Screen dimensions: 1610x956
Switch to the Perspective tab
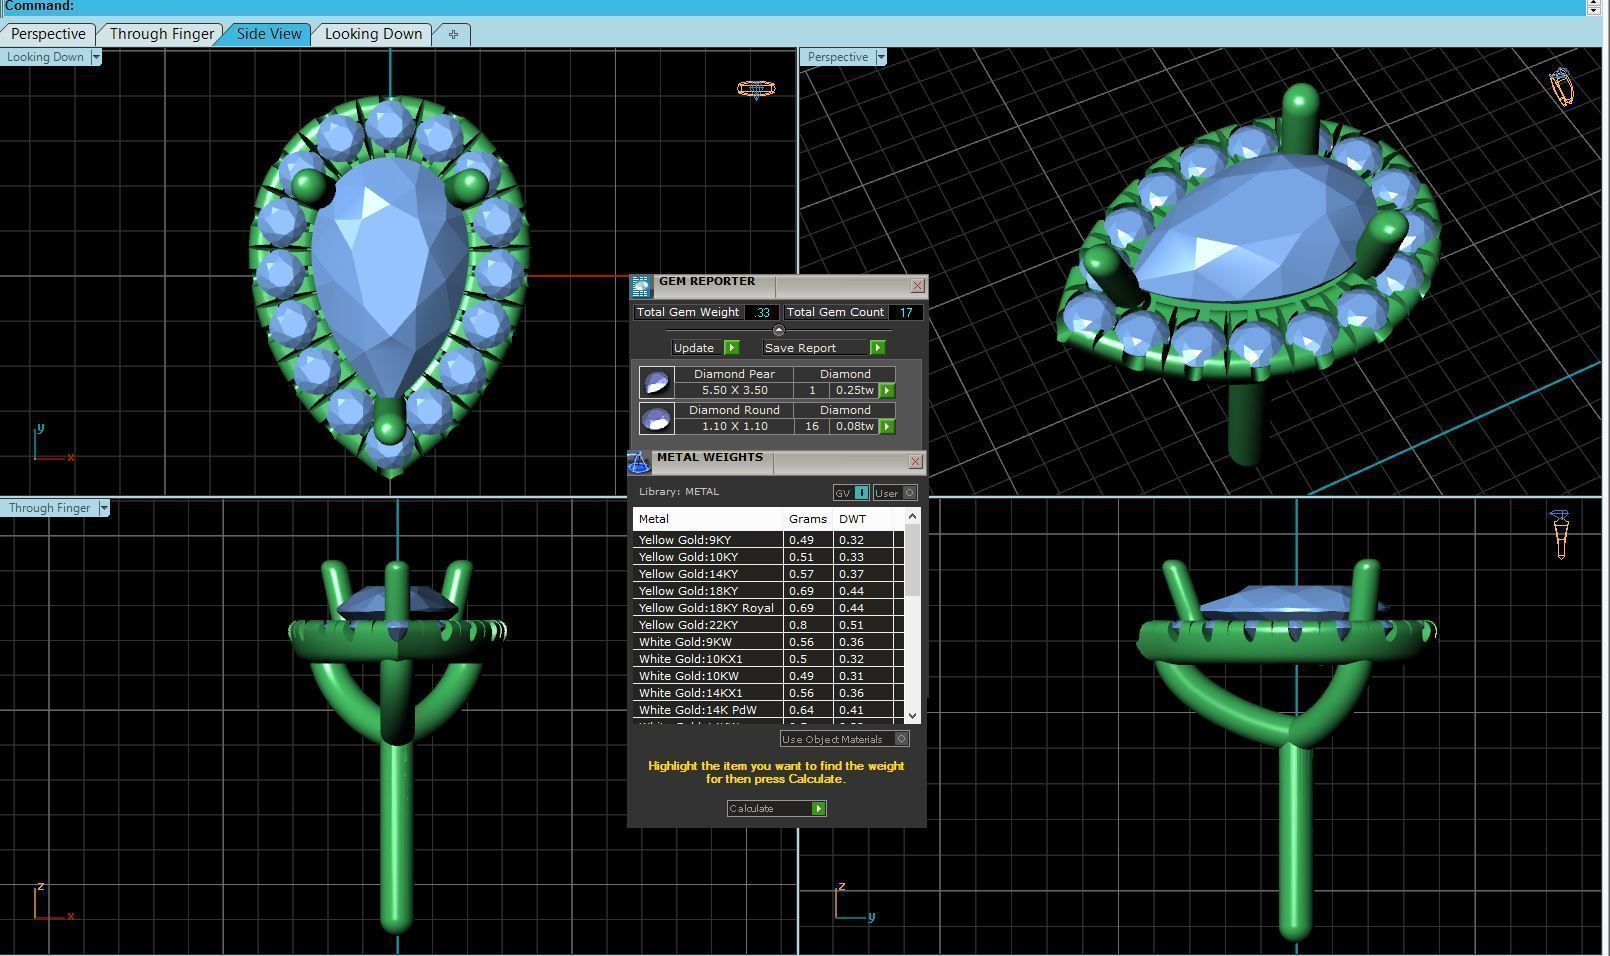(48, 34)
